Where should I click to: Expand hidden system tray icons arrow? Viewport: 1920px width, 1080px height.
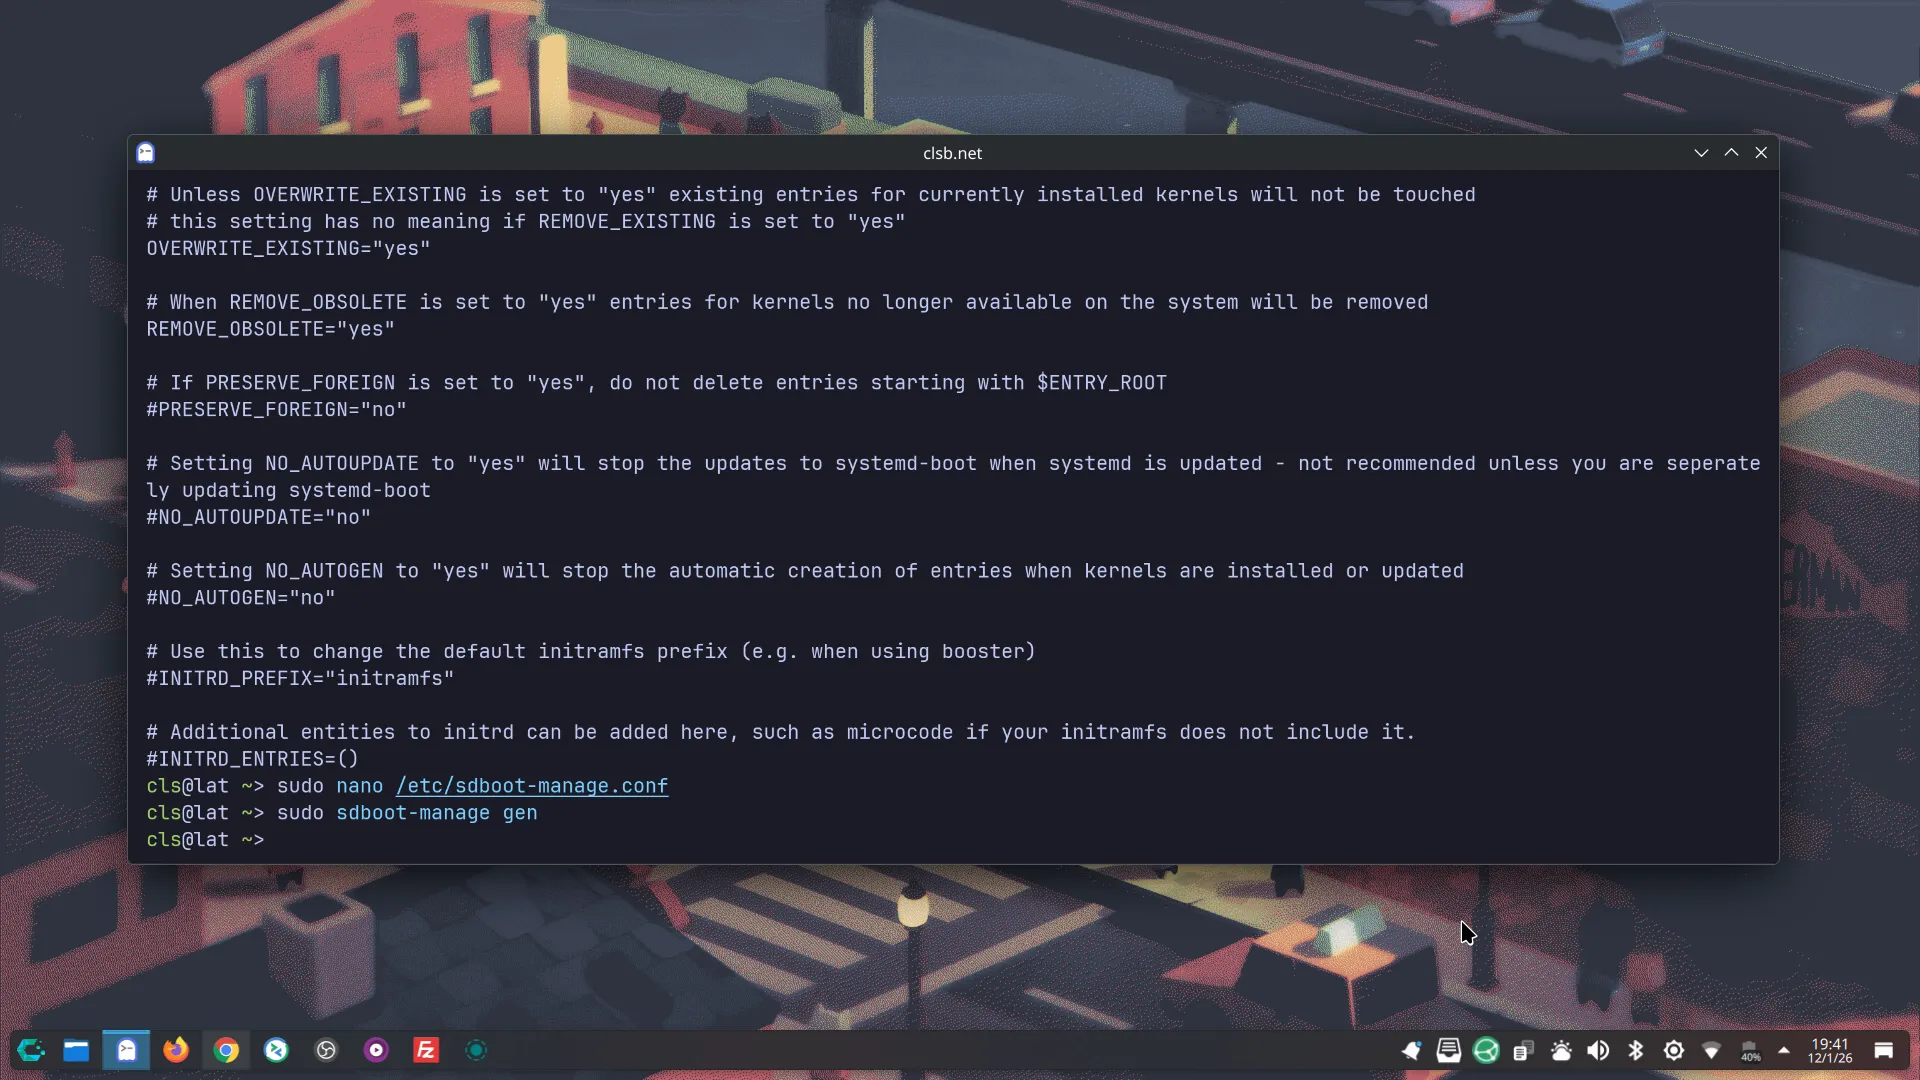(x=1784, y=1050)
